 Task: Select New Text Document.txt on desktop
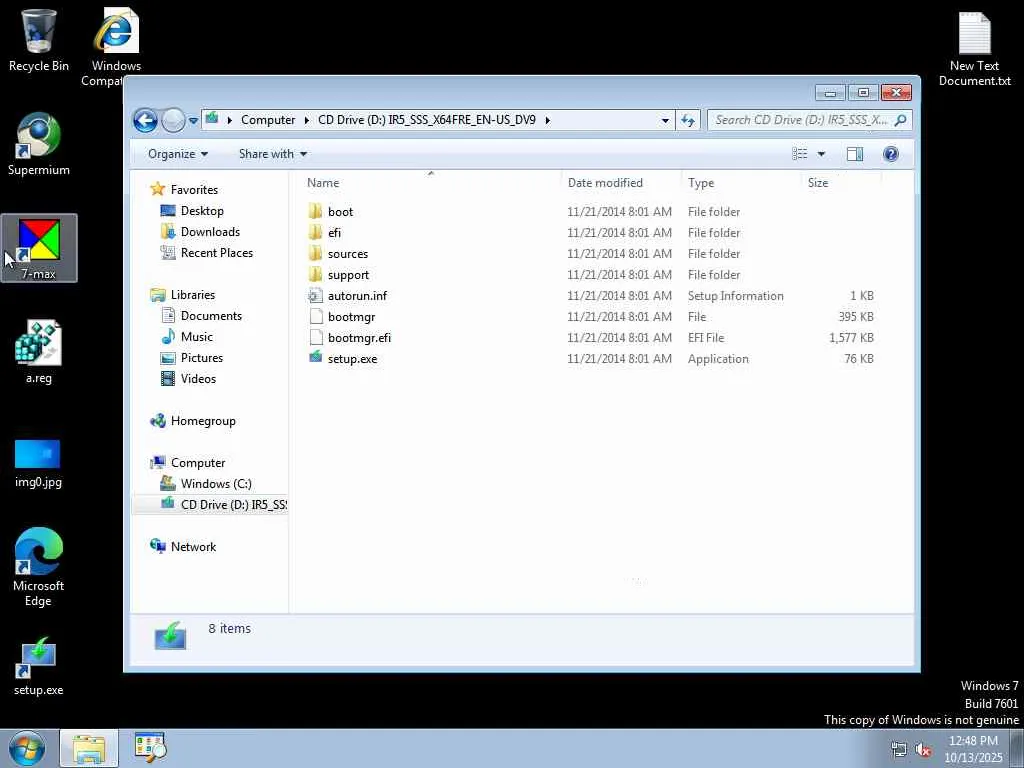pos(974,49)
